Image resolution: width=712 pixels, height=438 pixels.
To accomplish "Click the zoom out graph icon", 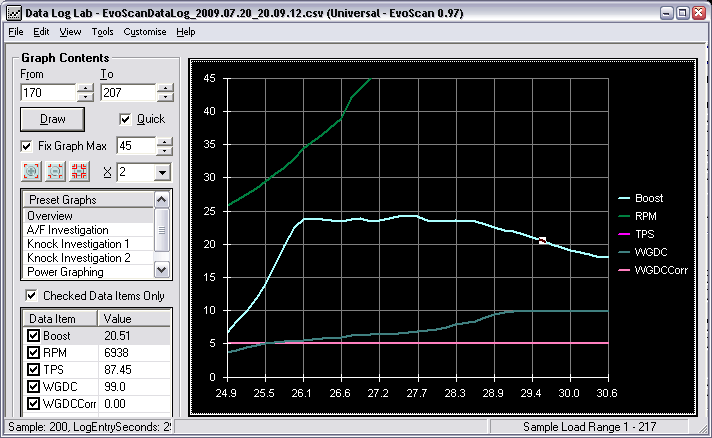I will pyautogui.click(x=55, y=172).
